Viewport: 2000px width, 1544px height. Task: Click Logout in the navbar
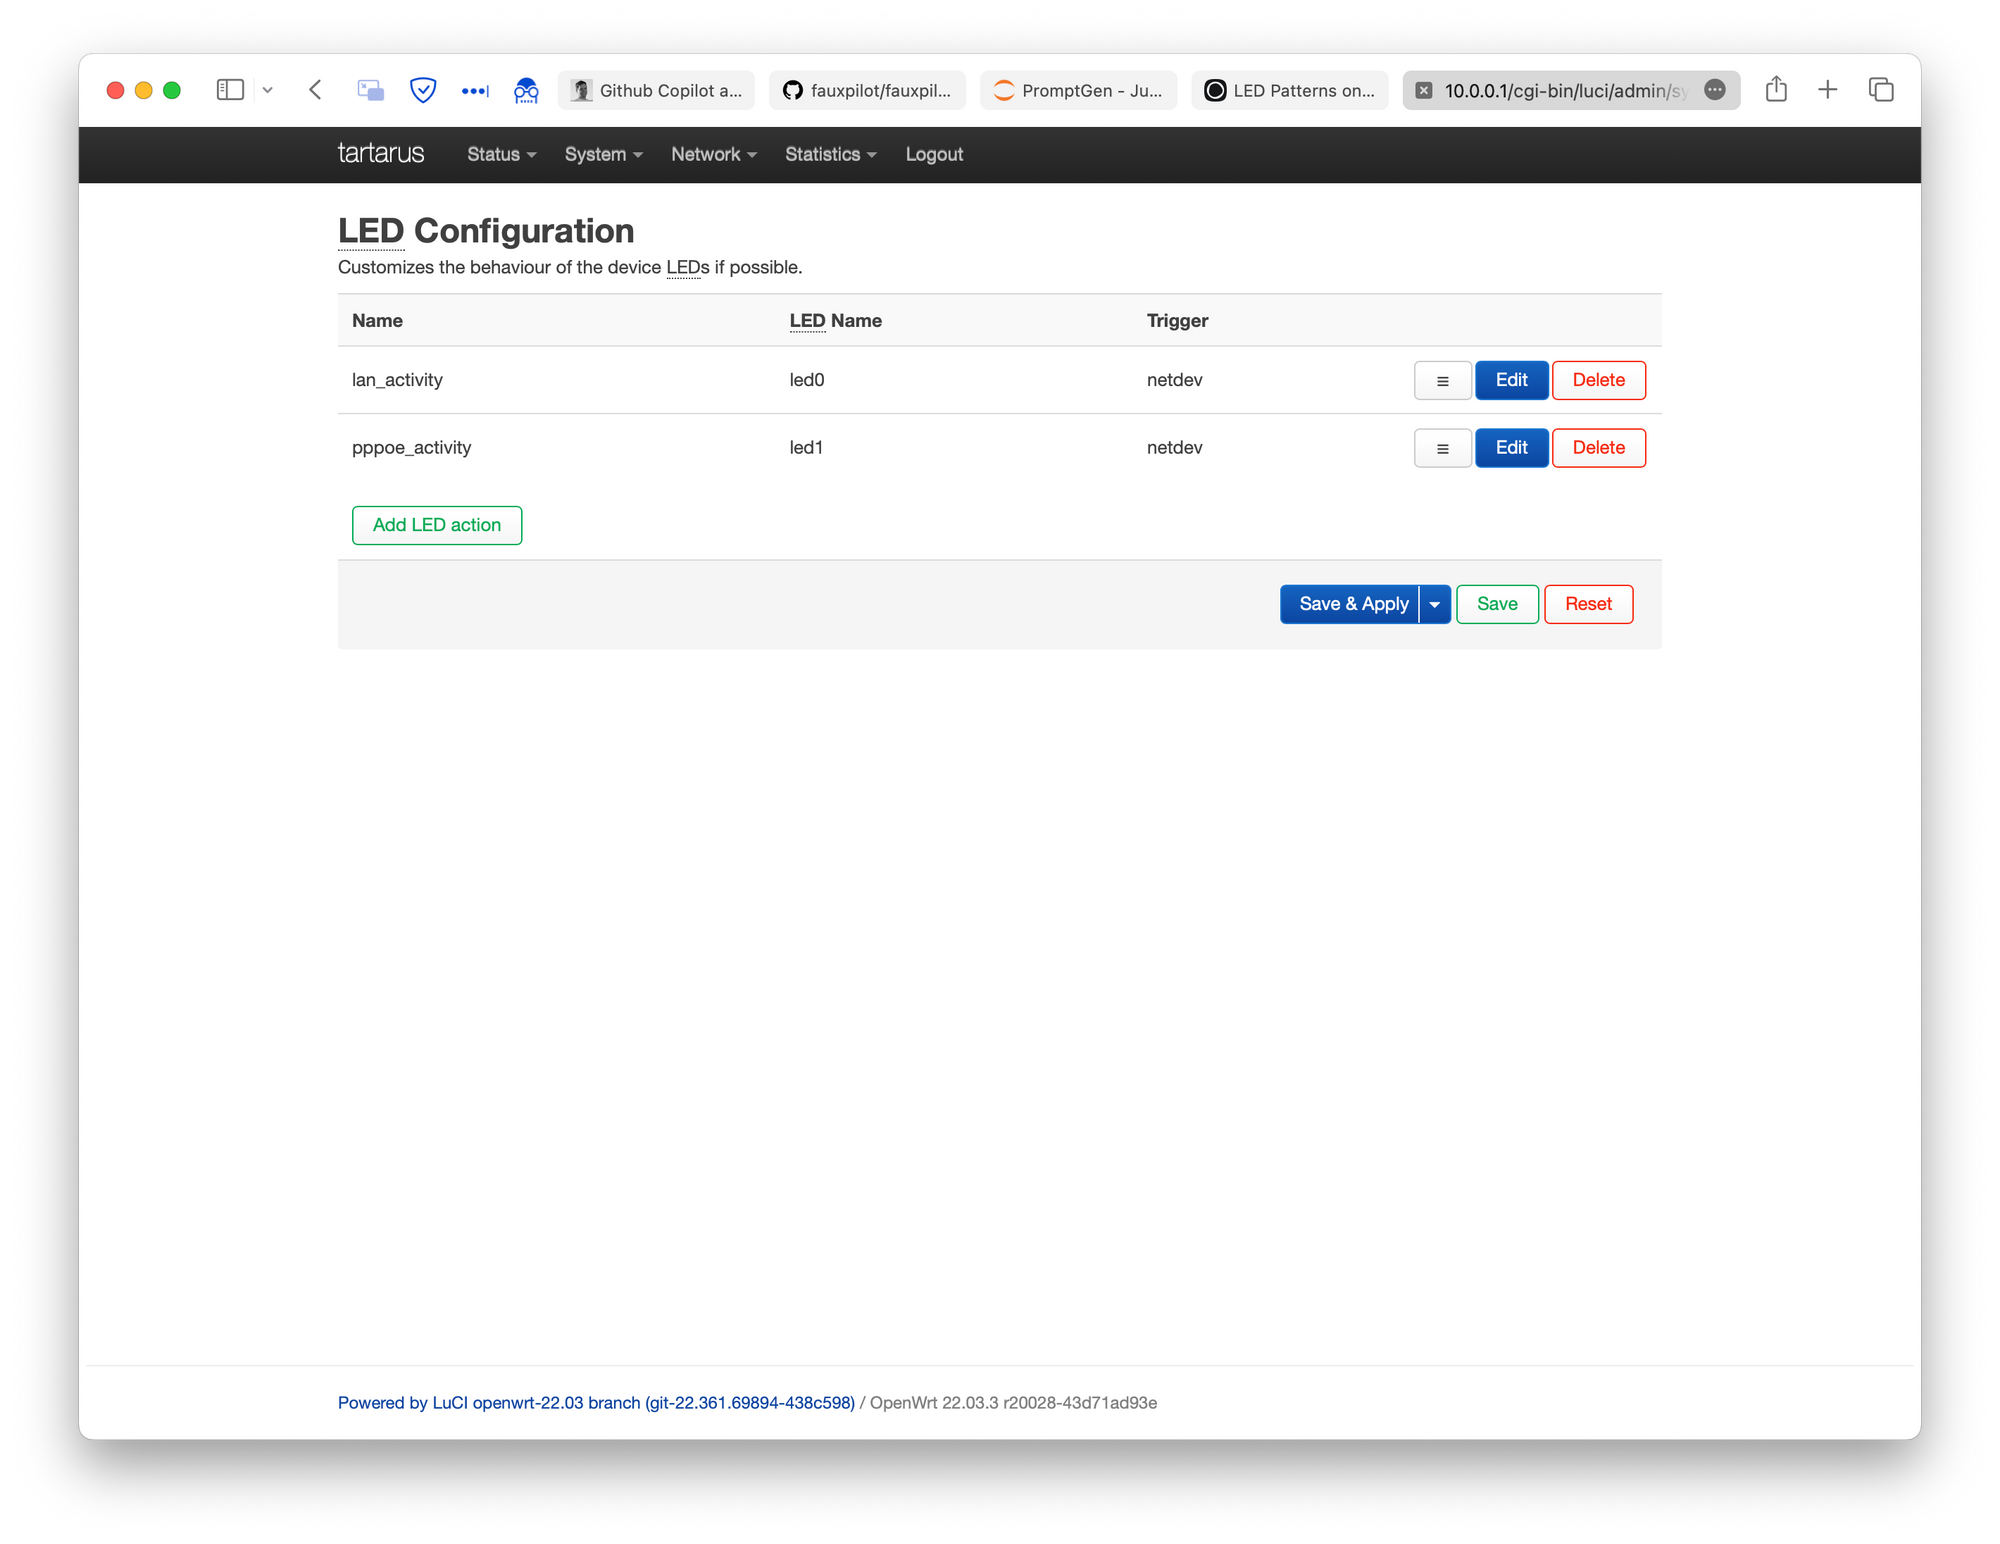(x=934, y=154)
